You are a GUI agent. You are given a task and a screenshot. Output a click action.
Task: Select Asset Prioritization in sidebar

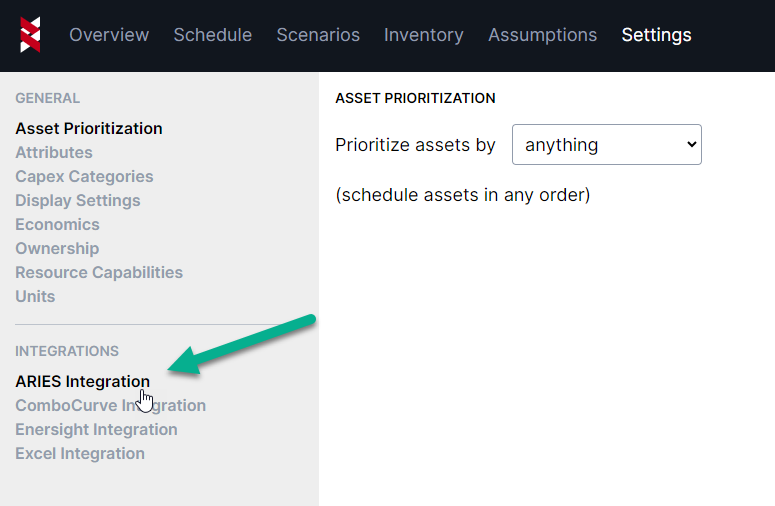(x=89, y=128)
